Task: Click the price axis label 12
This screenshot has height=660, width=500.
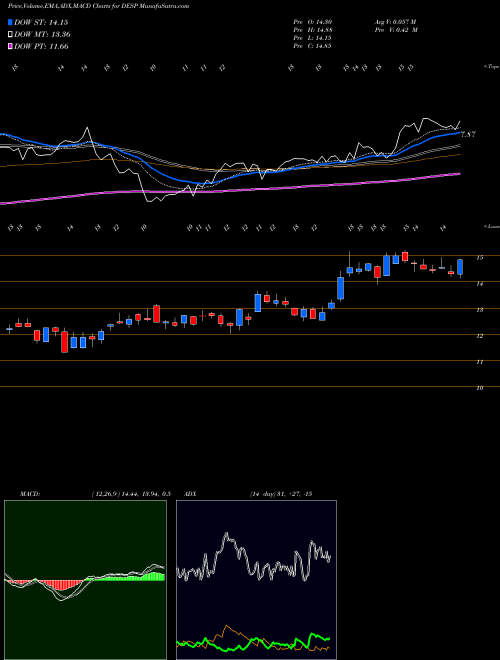Action: [479, 336]
